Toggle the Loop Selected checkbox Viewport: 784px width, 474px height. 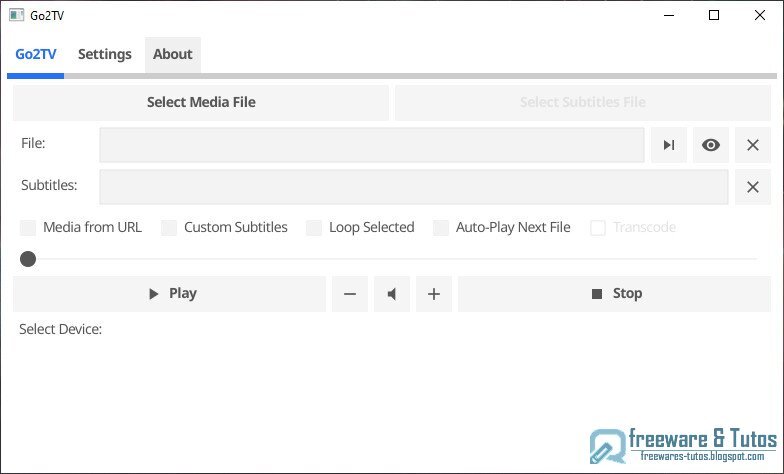point(315,228)
